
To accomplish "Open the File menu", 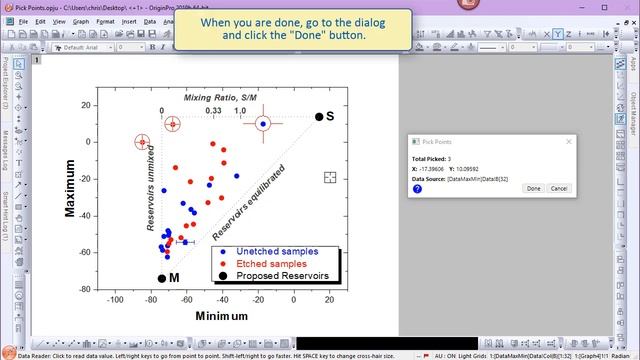I will tap(23, 22).
